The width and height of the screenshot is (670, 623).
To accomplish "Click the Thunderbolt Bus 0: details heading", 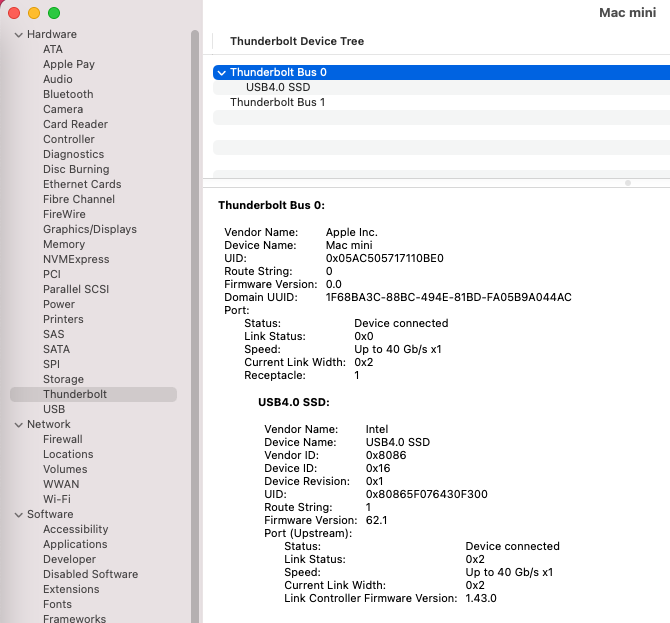I will point(271,206).
